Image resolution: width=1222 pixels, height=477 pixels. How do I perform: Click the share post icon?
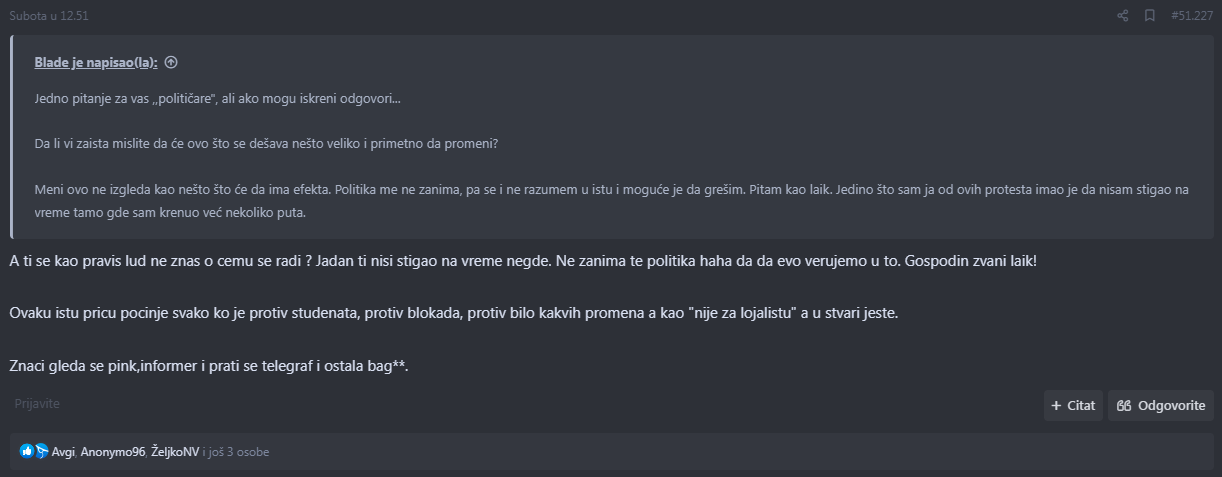coord(1122,16)
